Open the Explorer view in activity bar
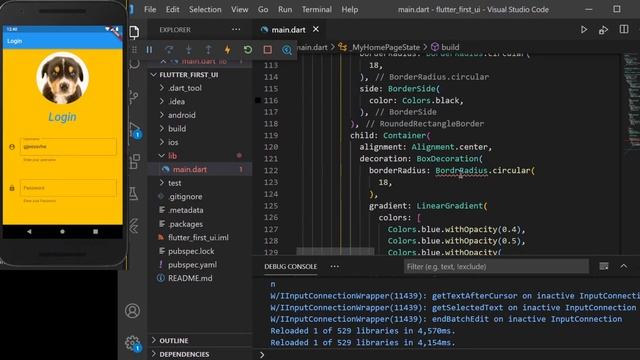 click(x=134, y=32)
